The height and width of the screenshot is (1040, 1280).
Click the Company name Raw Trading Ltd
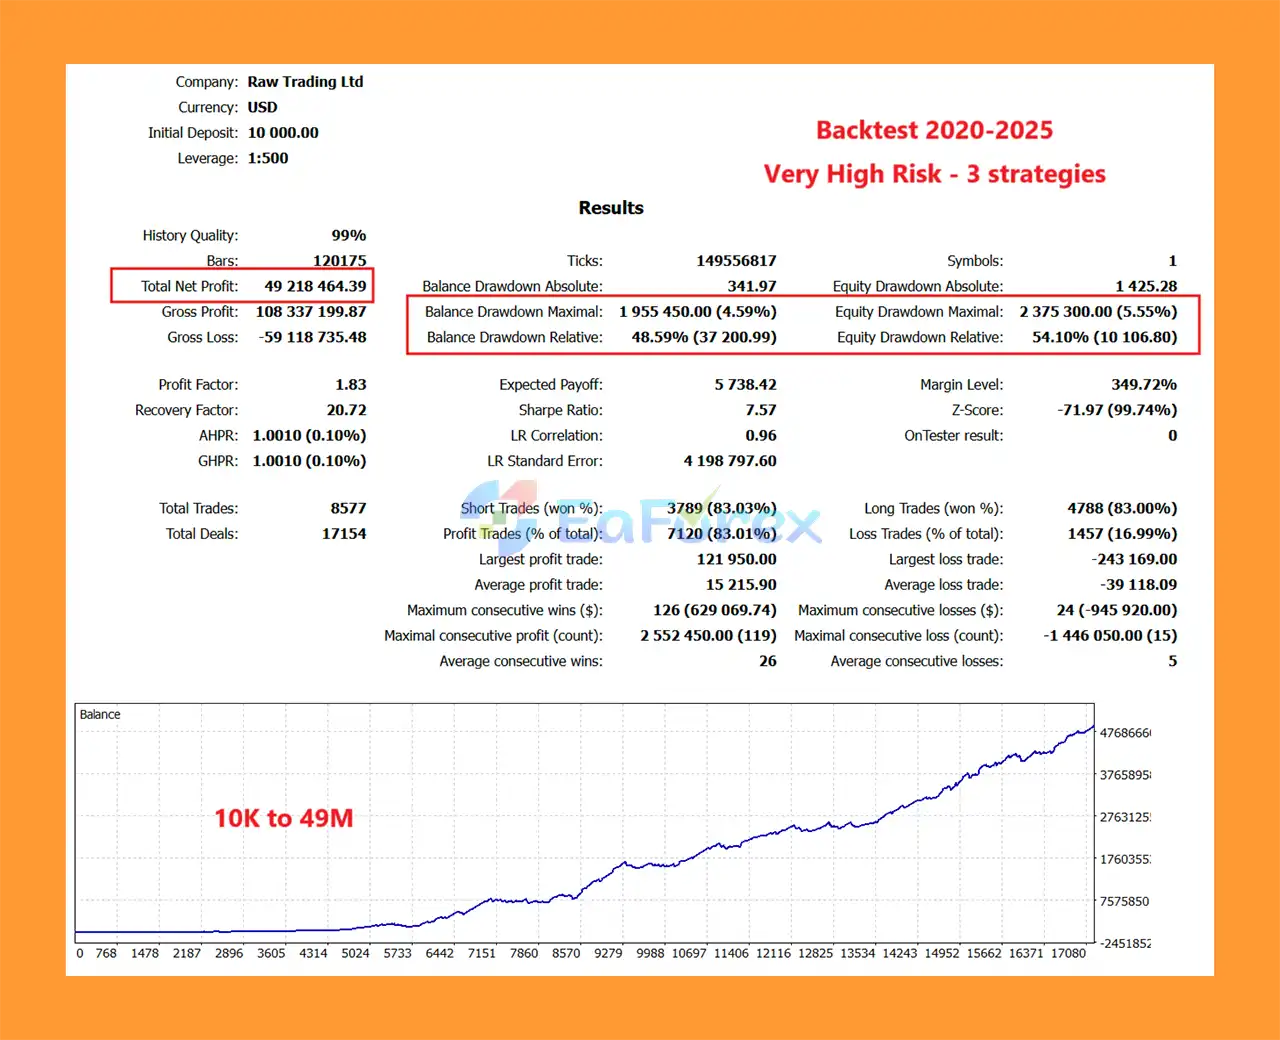pyautogui.click(x=305, y=82)
